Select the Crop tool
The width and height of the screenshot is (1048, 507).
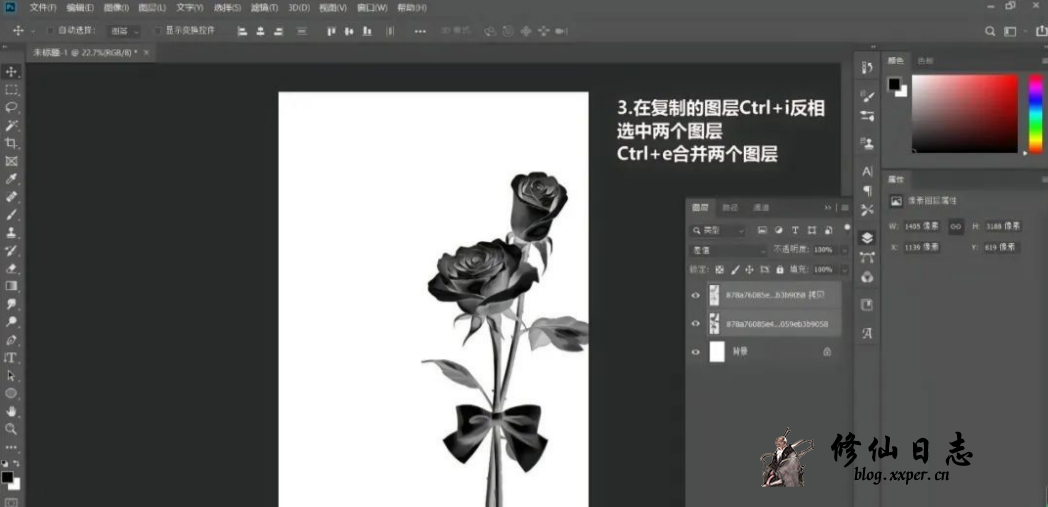tap(12, 143)
